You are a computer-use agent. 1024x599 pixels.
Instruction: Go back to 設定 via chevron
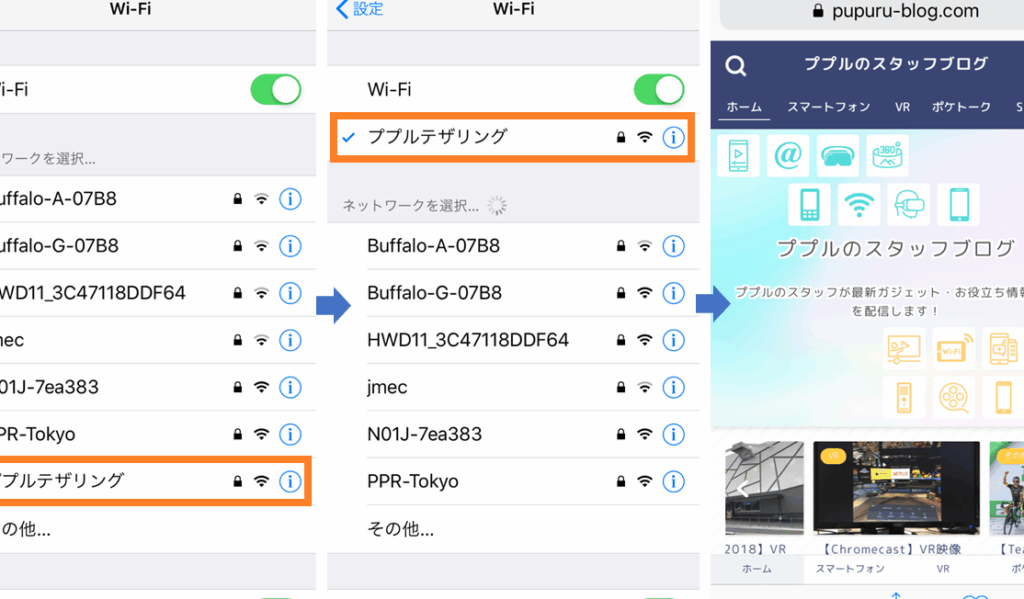point(359,9)
